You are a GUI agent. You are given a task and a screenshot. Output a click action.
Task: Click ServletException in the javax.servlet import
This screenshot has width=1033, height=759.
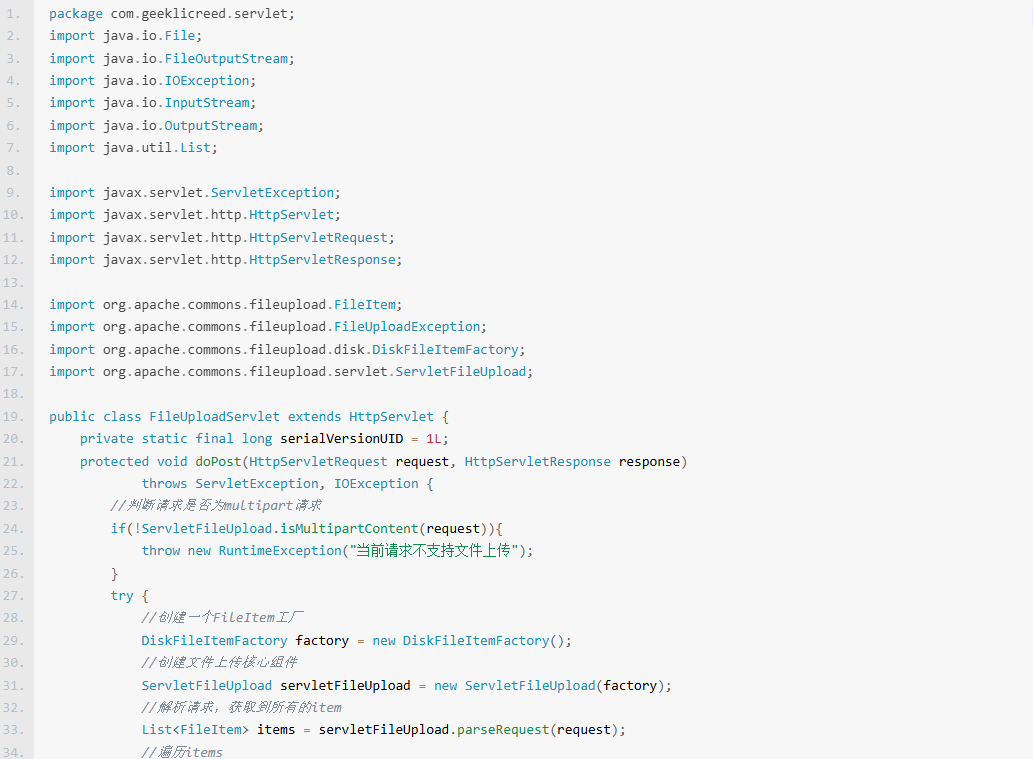[272, 193]
